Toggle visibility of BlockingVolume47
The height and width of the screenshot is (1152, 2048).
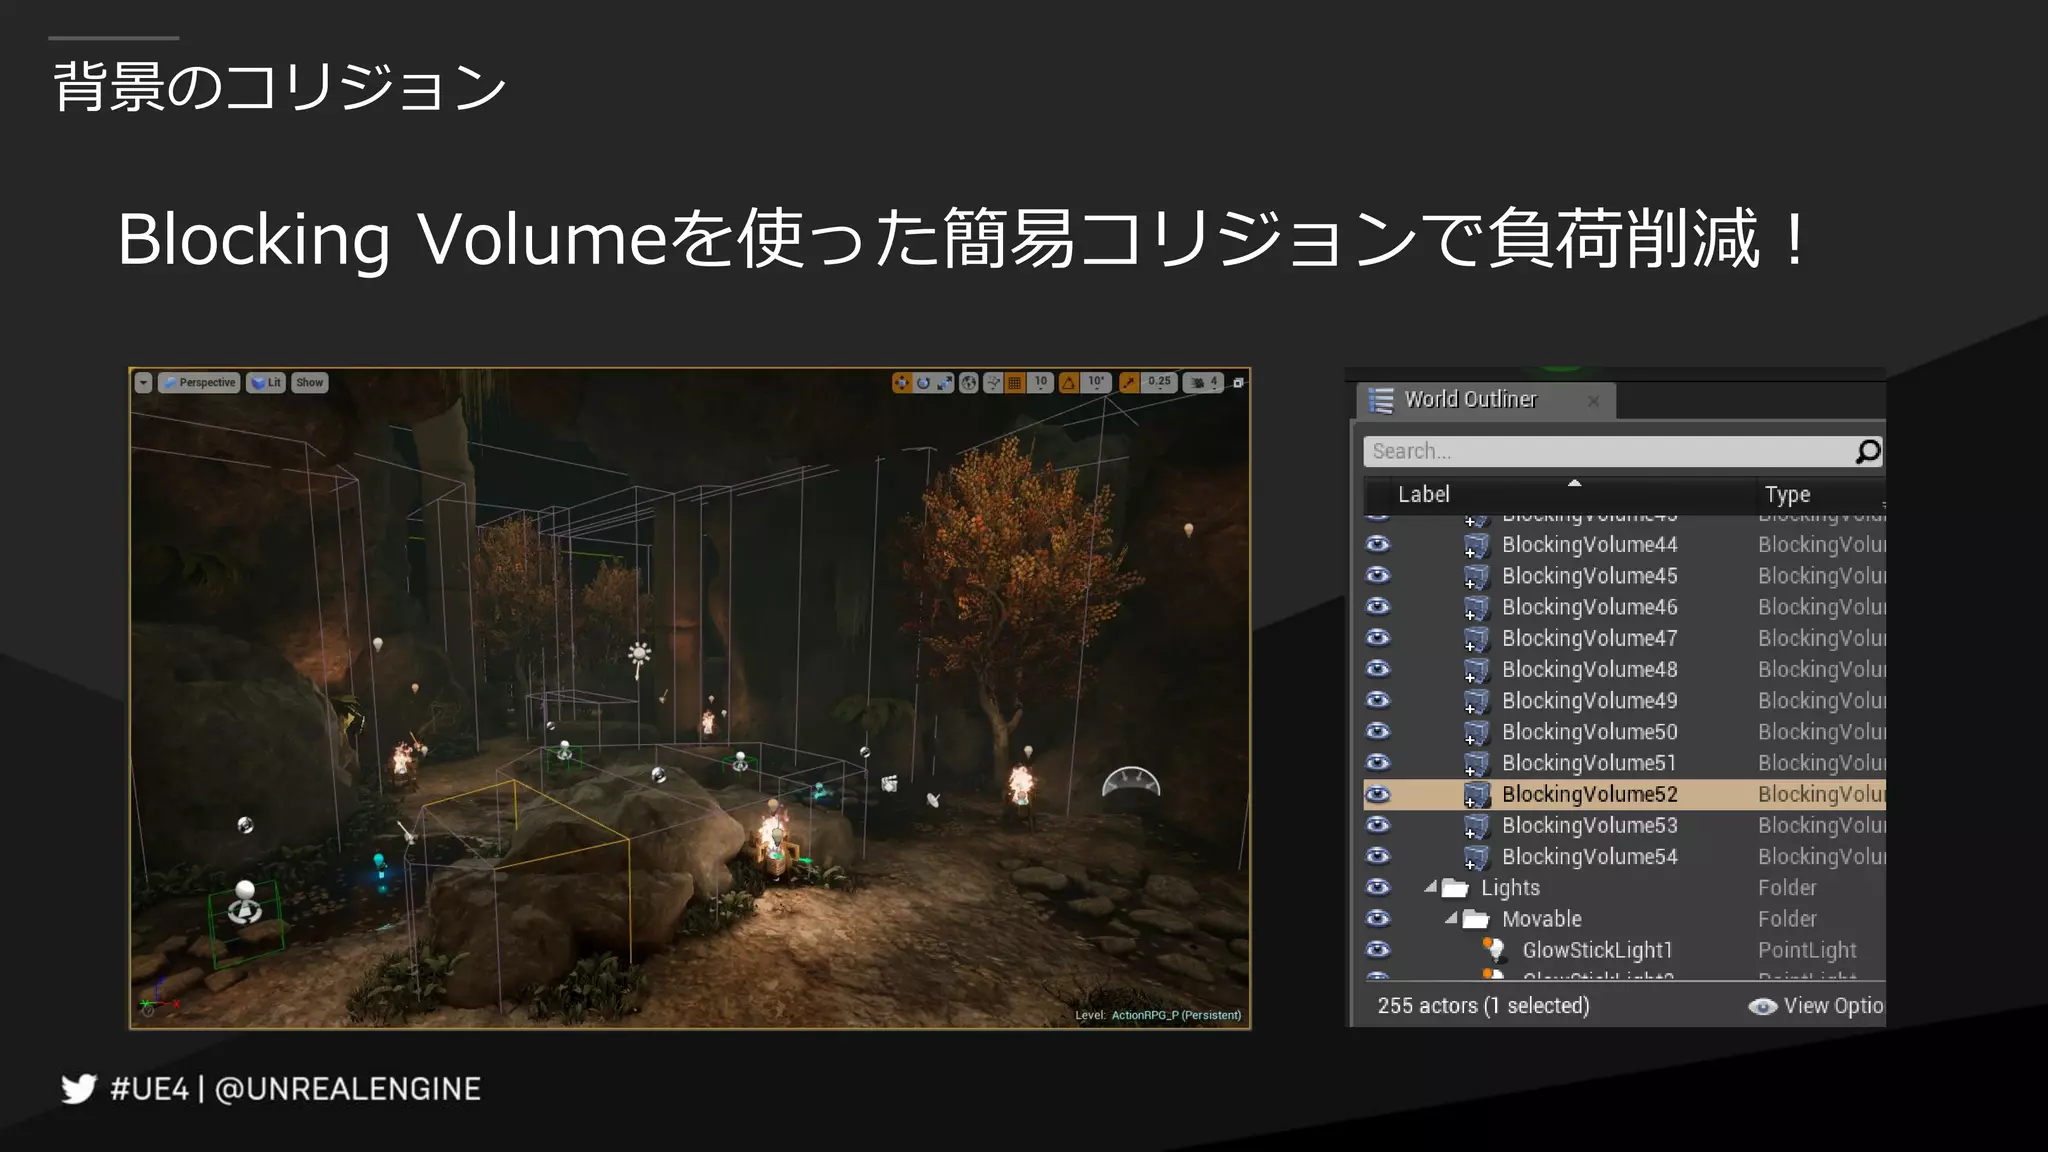tap(1378, 637)
